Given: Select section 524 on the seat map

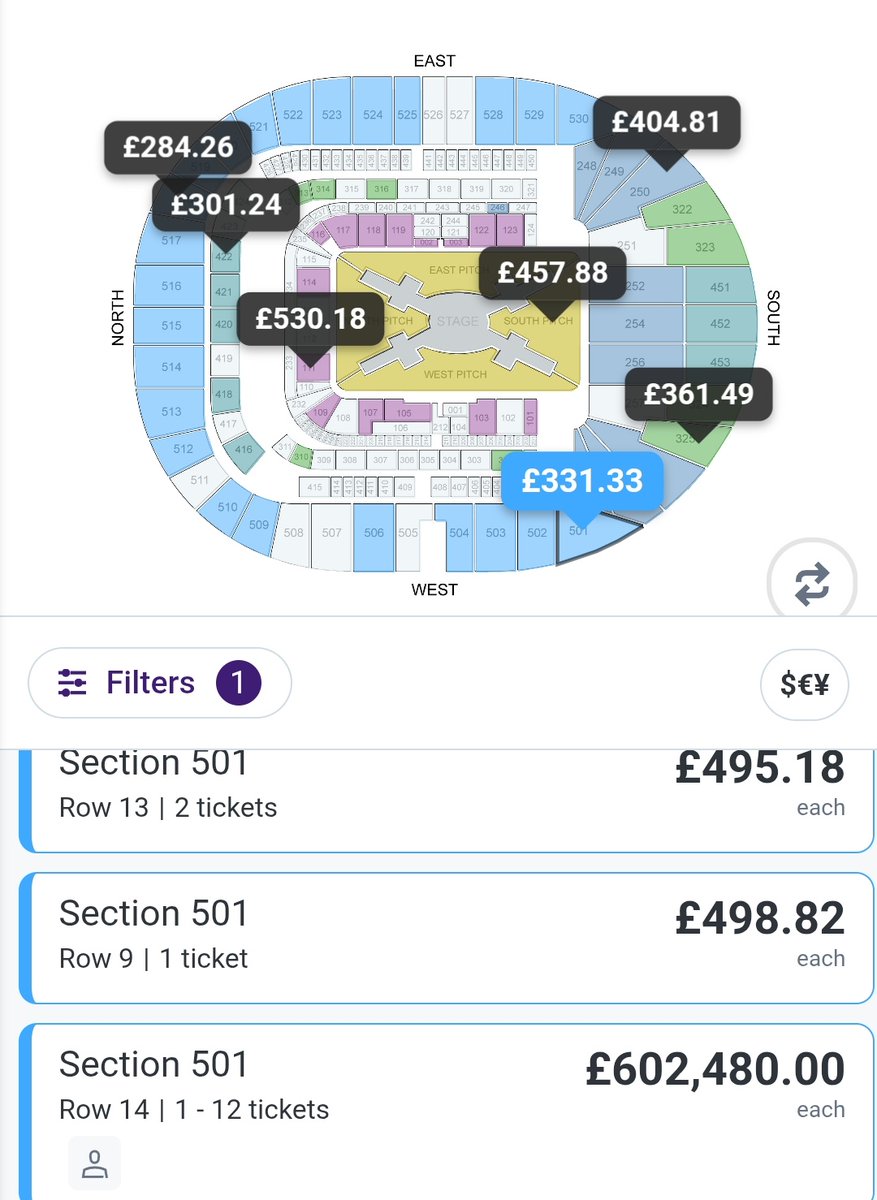Looking at the screenshot, I should pyautogui.click(x=372, y=115).
